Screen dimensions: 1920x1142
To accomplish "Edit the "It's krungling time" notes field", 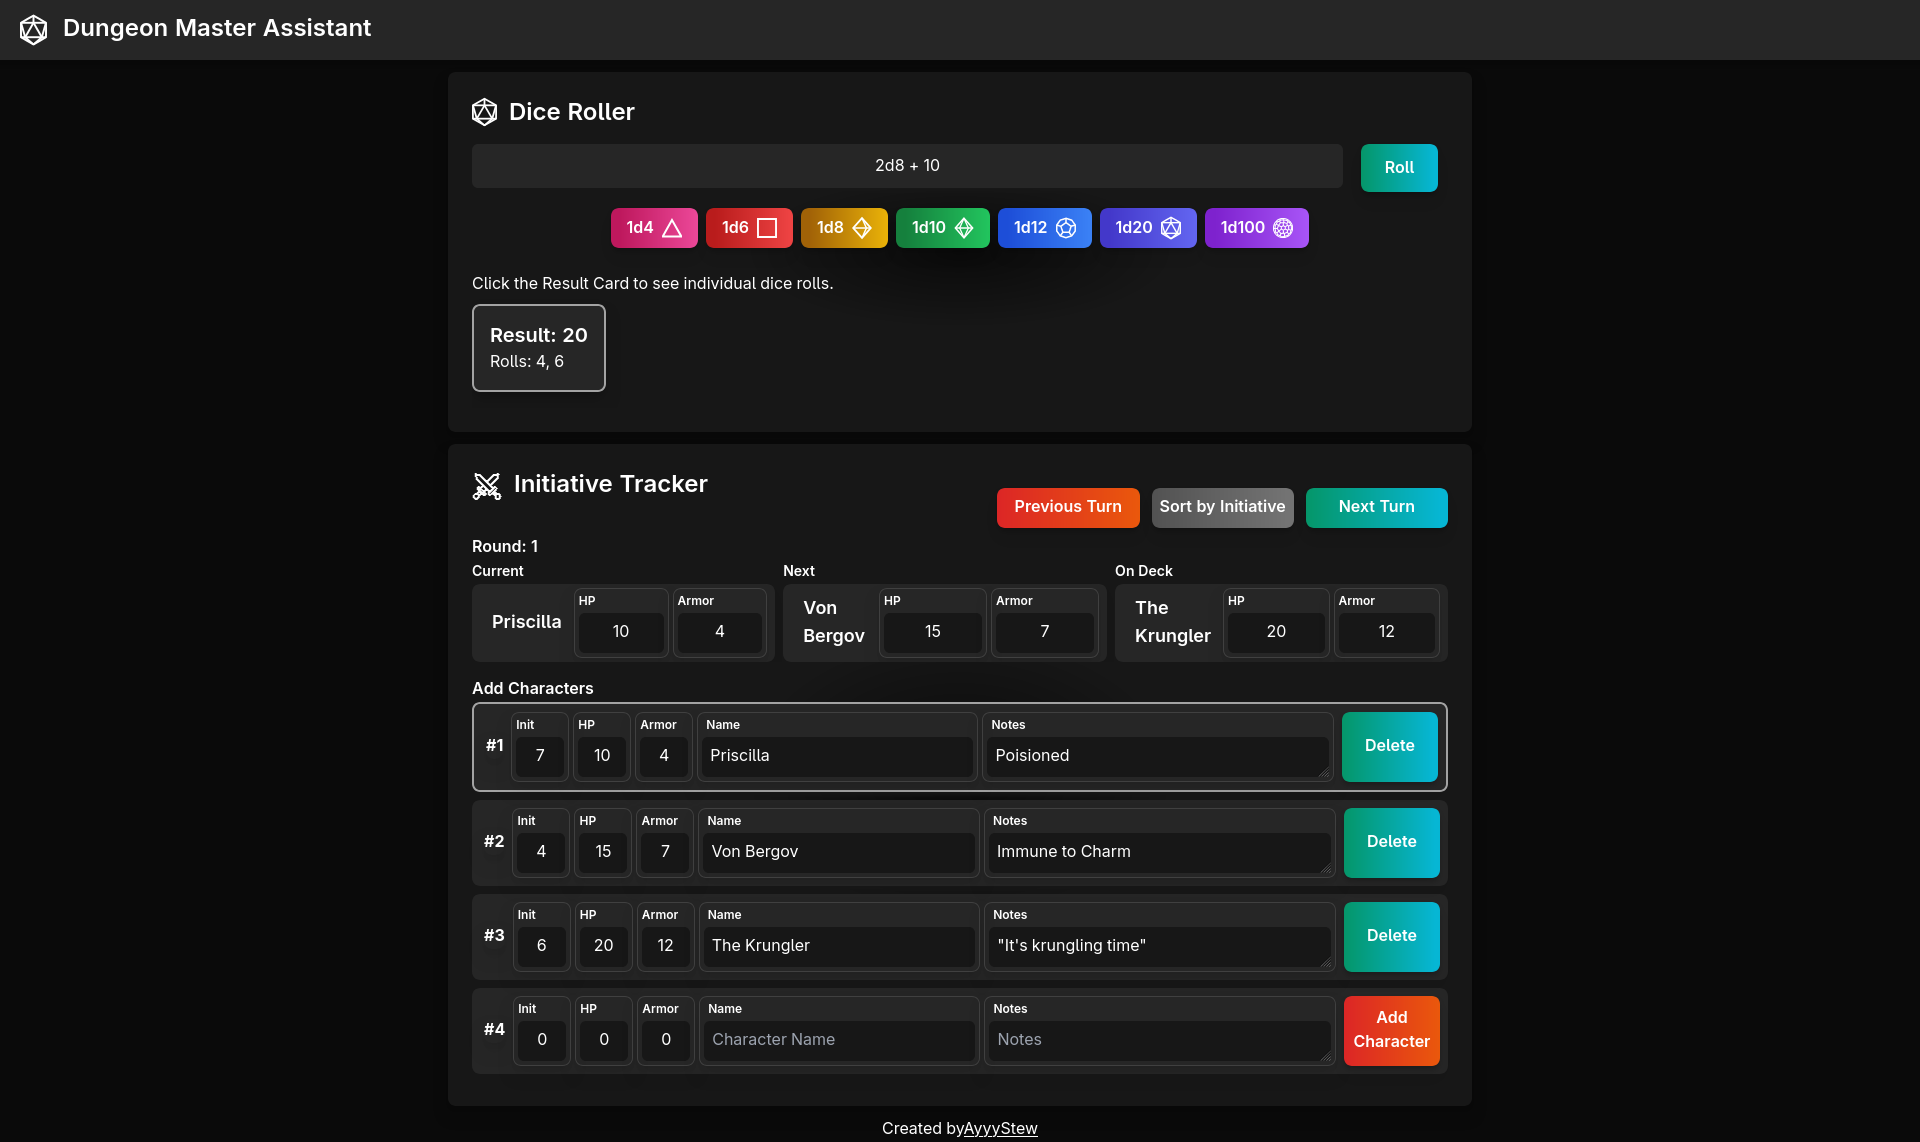I will pos(1160,946).
